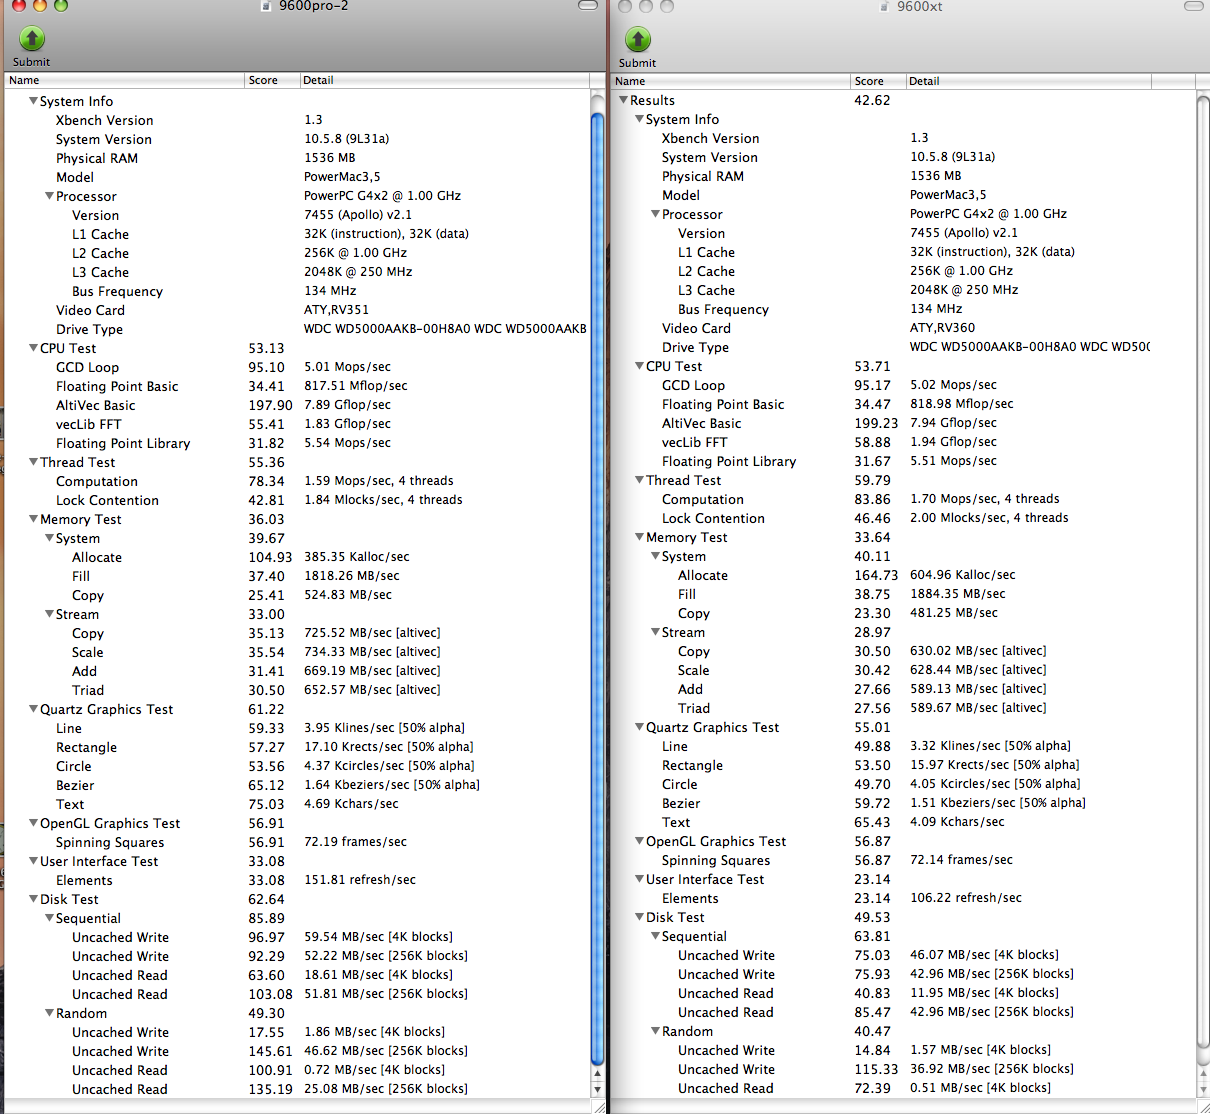Collapse the Processor group in 9600pro-2 window
This screenshot has width=1210, height=1114.
pos(49,196)
